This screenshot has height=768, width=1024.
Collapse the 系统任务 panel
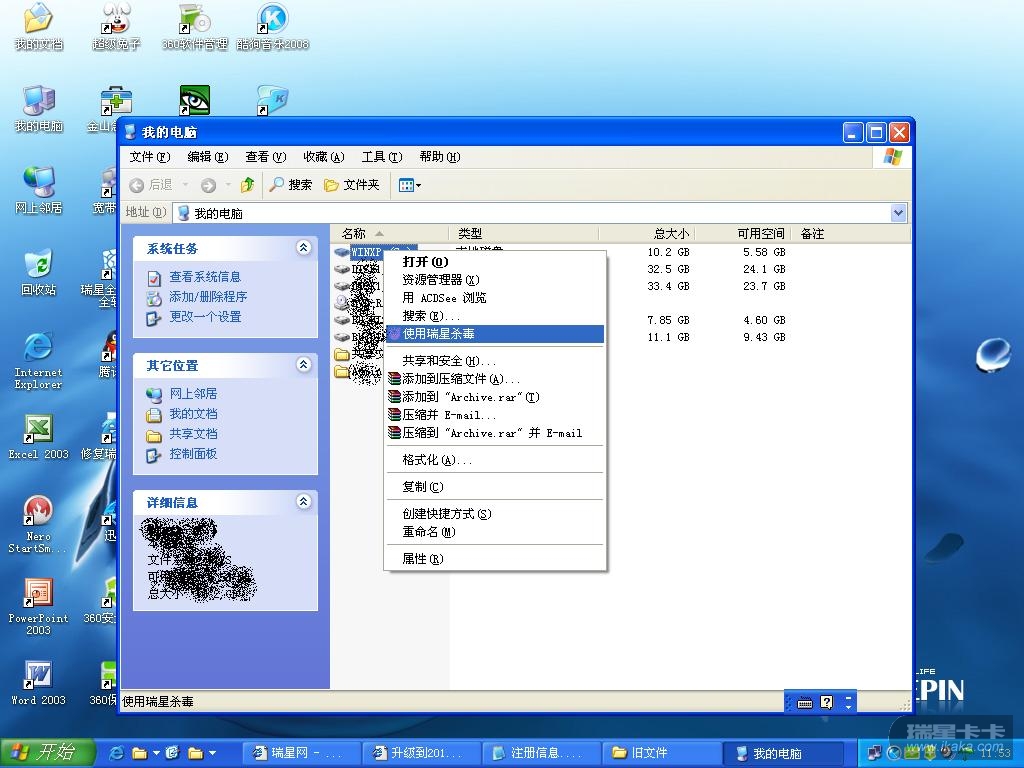pos(304,248)
